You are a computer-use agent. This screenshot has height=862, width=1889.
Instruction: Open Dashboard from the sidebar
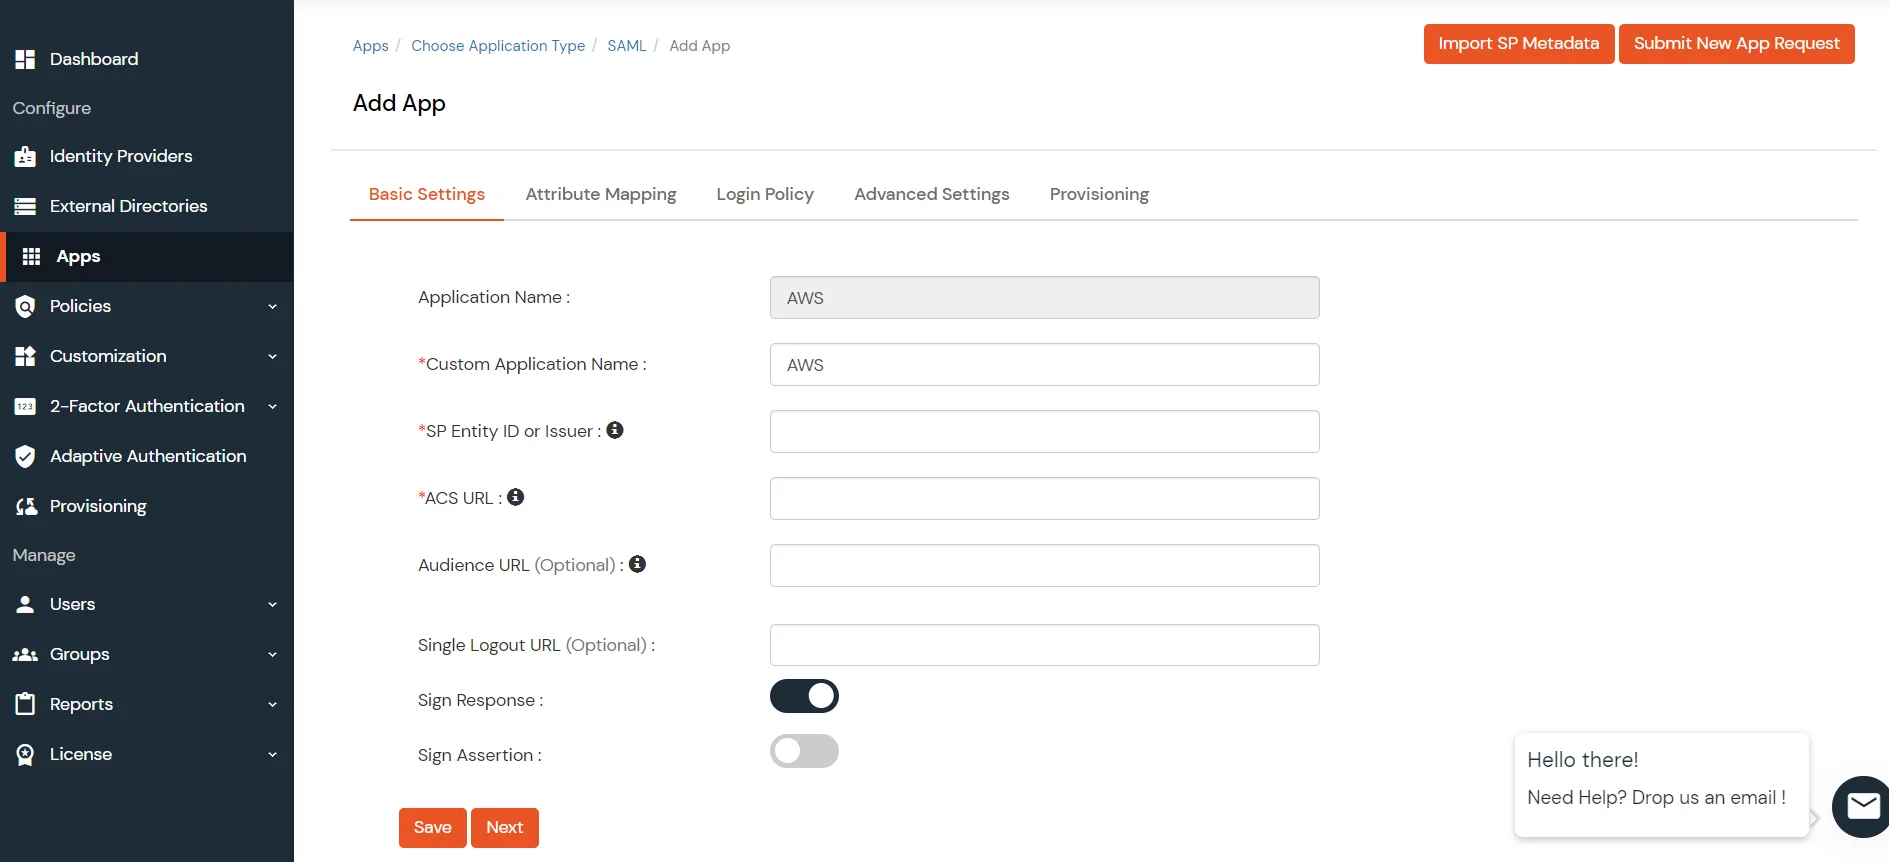tap(147, 59)
